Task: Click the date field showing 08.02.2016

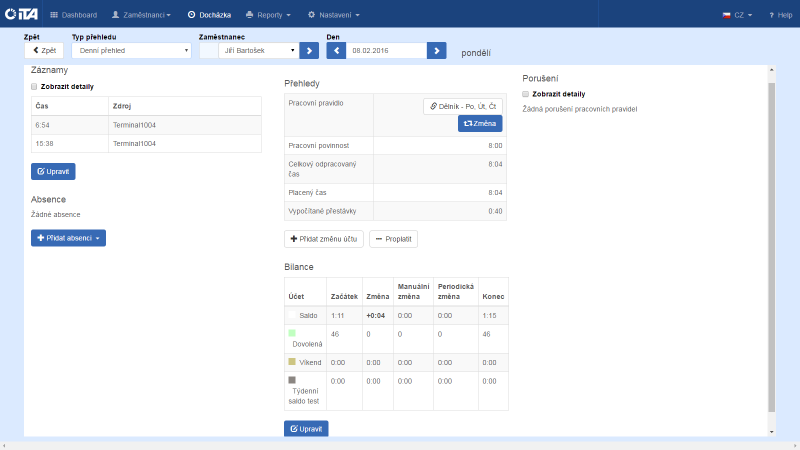Action: [x=386, y=50]
